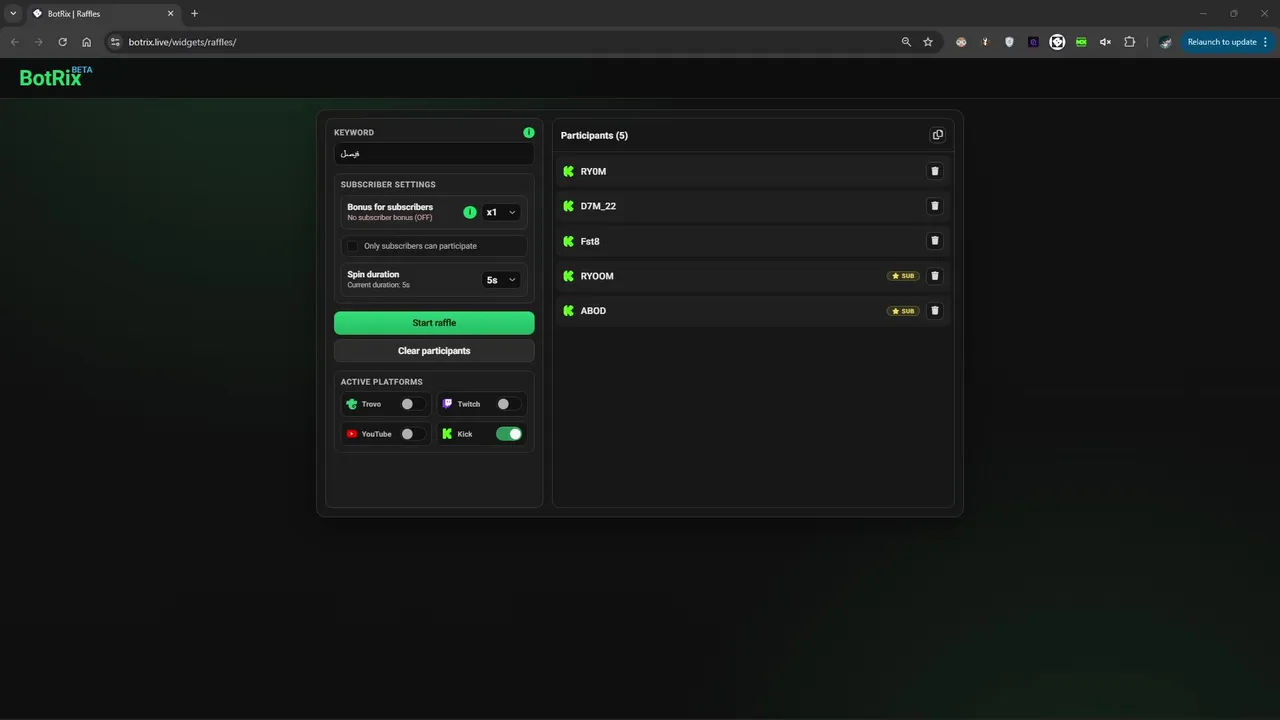The image size is (1280, 720).
Task: Open the shield extension icon
Action: [1009, 42]
